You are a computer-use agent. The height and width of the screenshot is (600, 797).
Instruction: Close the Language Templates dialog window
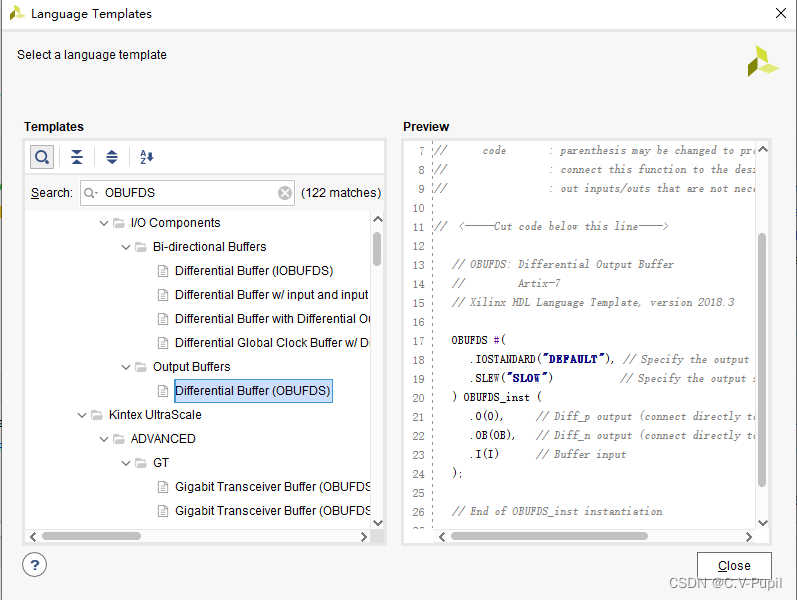click(781, 13)
